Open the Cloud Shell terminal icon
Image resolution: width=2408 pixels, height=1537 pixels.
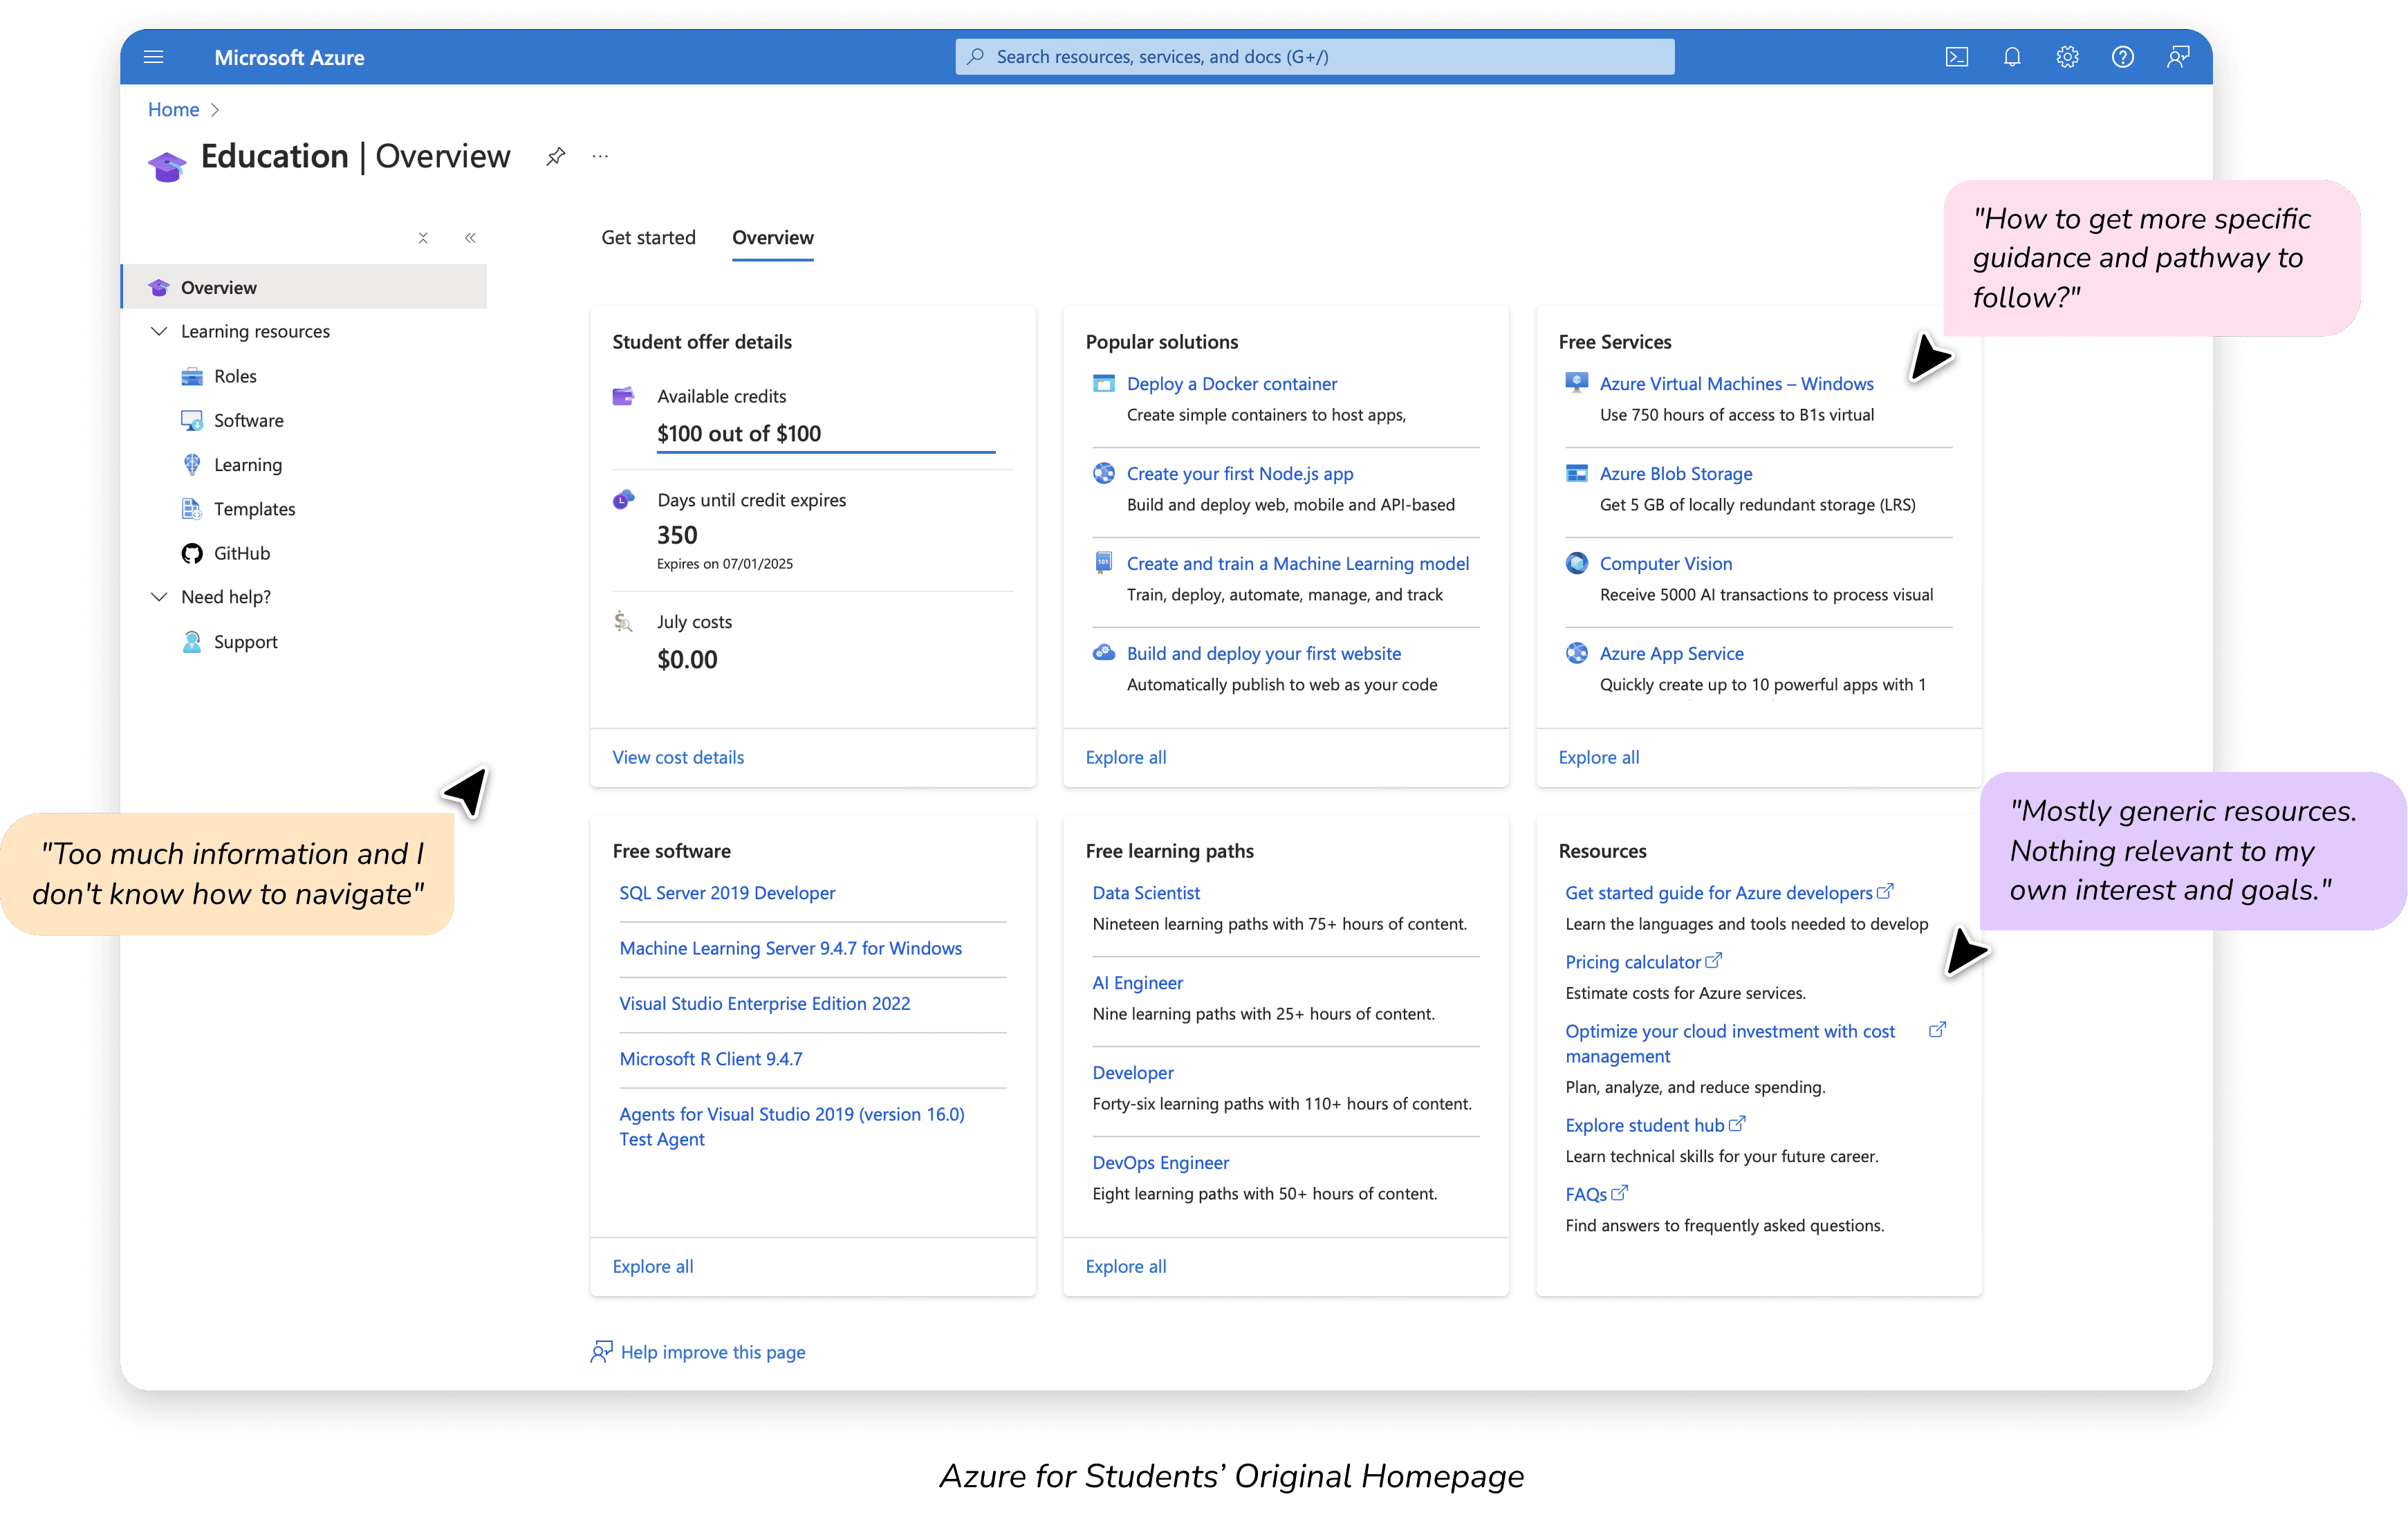[x=1956, y=57]
